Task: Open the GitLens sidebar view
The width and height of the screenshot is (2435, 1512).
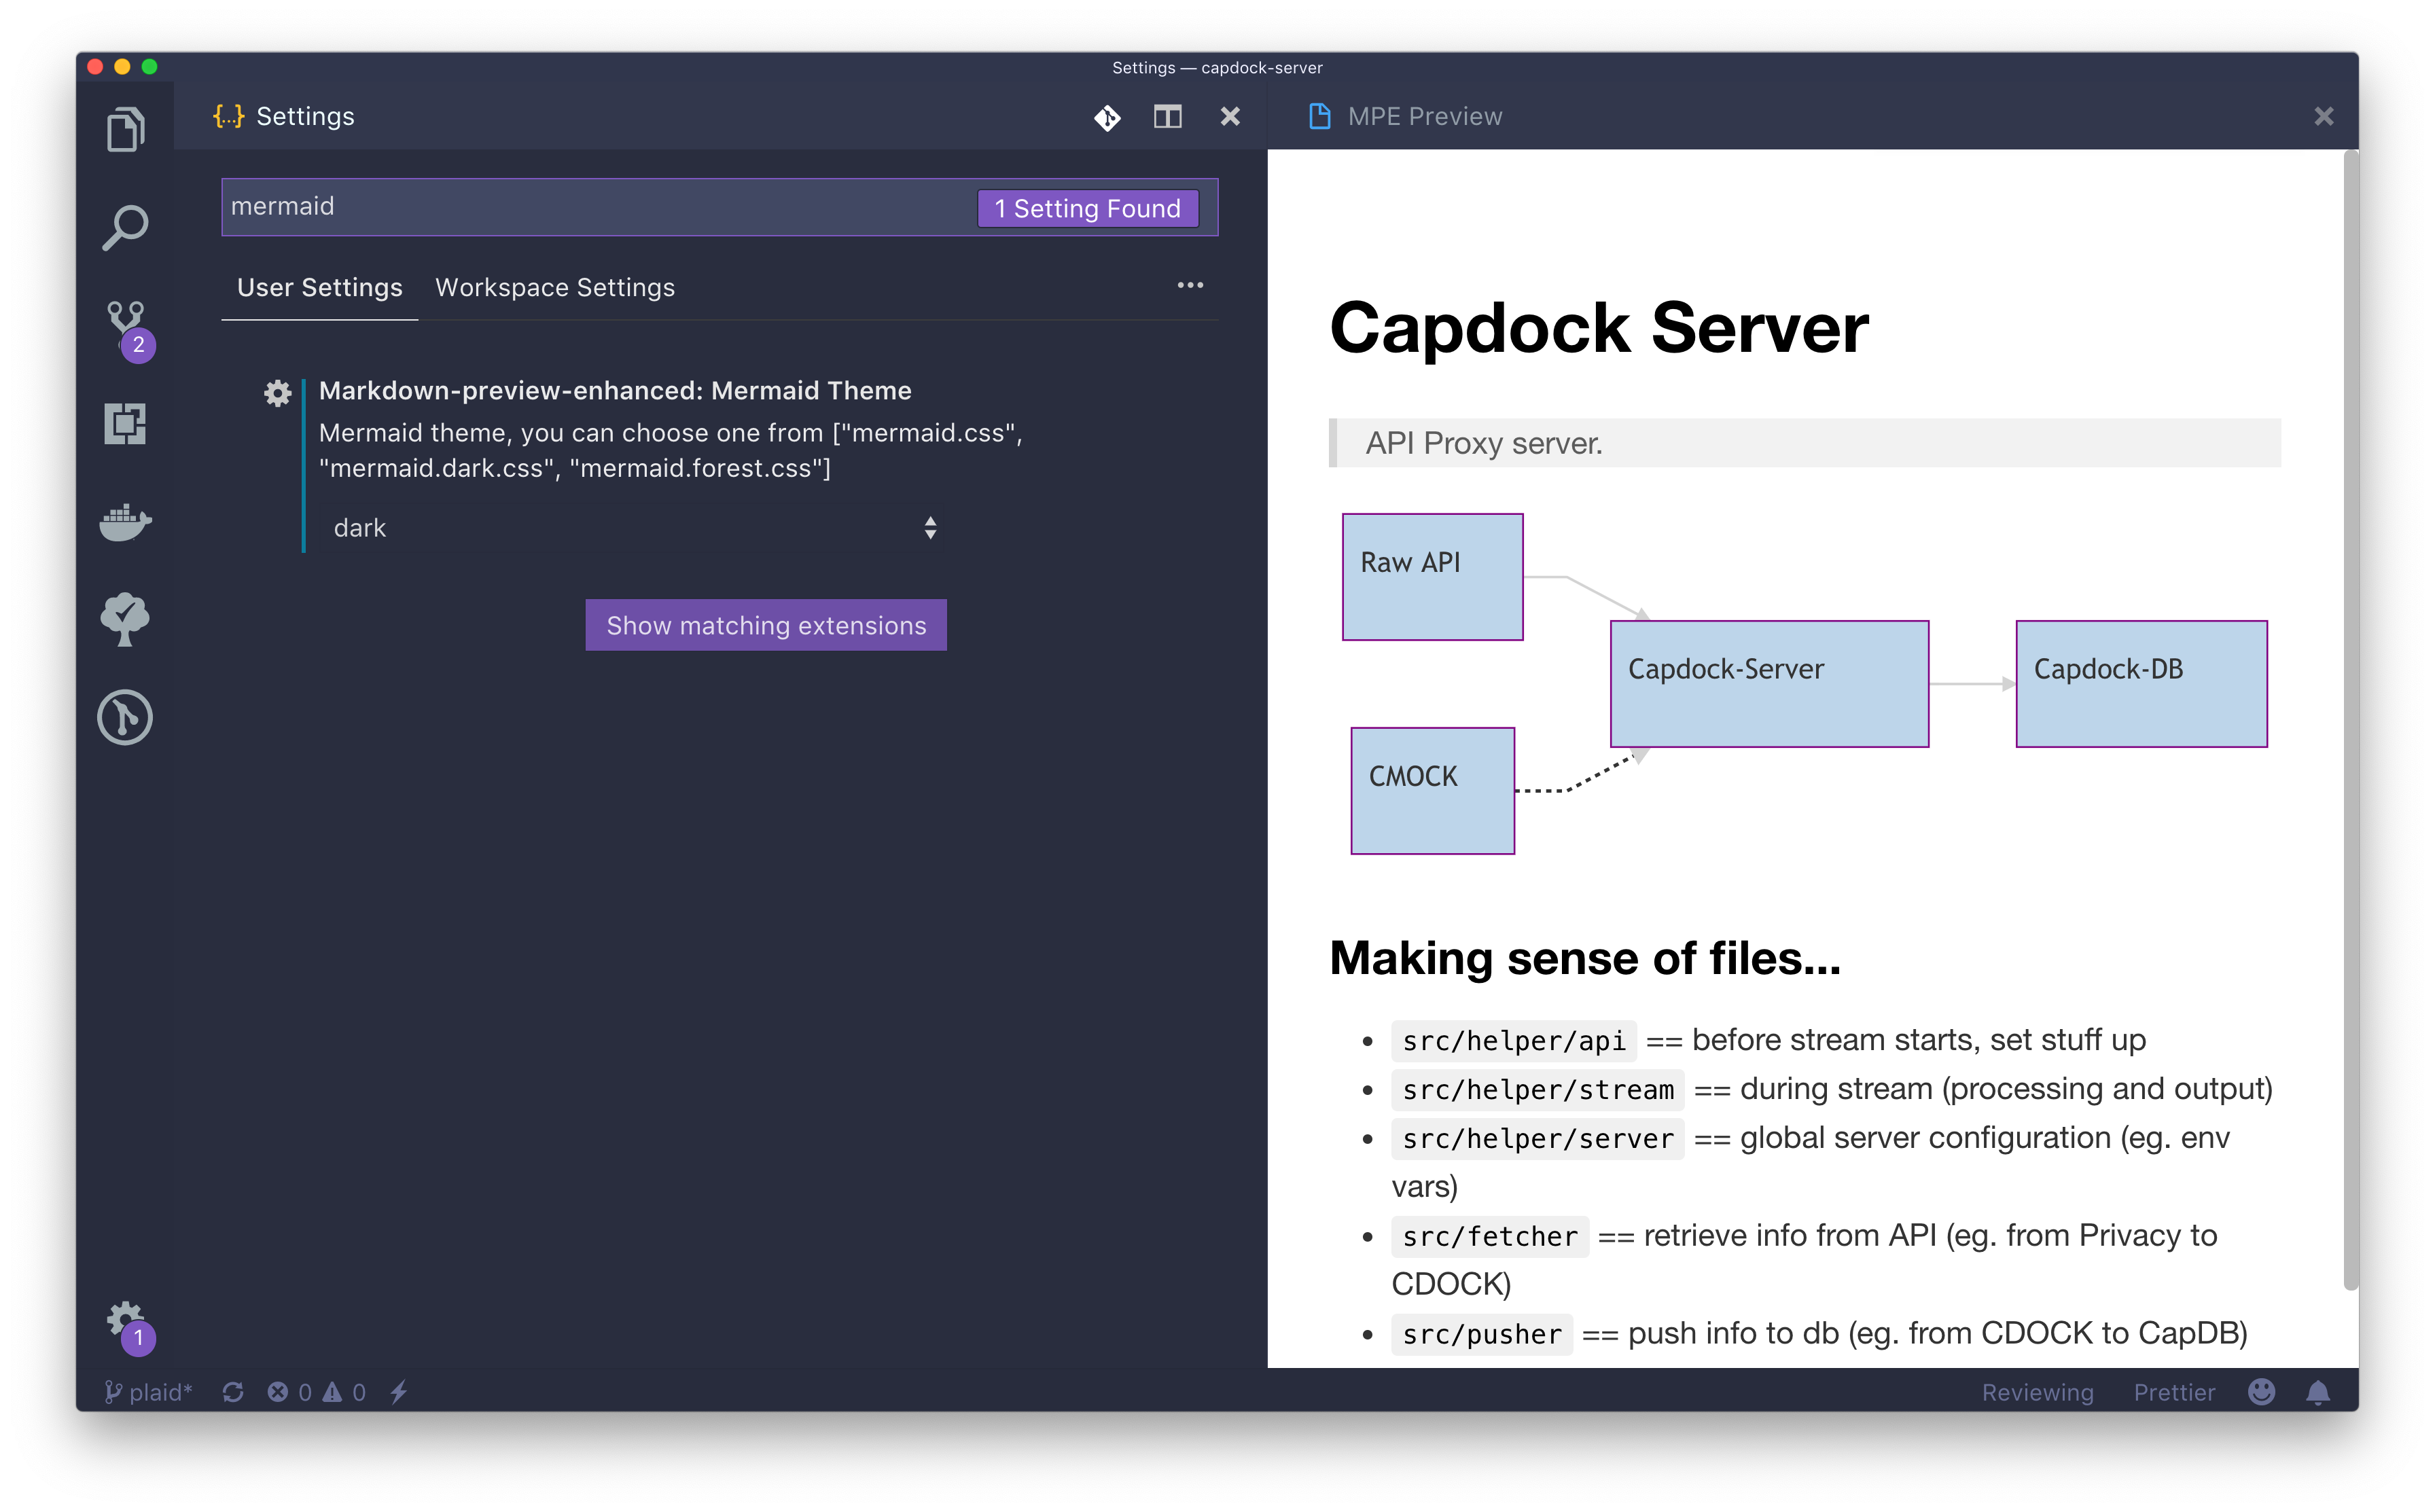Action: click(x=125, y=717)
